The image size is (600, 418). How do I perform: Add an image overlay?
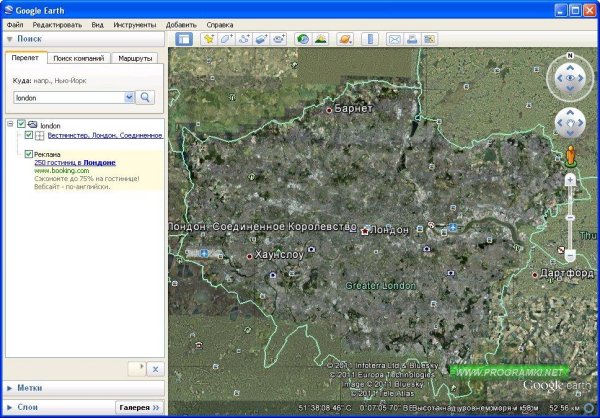261,39
